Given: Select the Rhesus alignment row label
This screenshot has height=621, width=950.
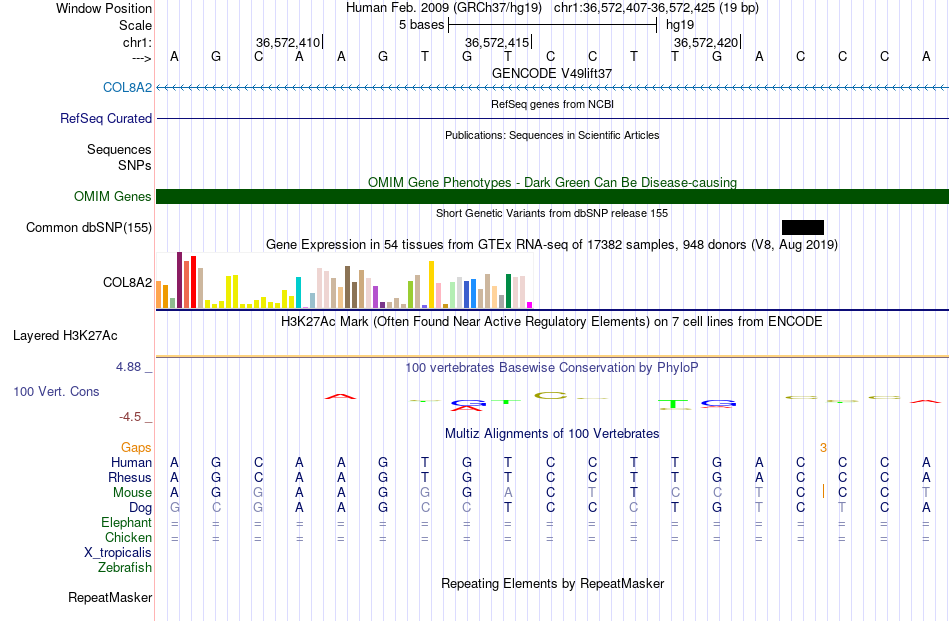Looking at the screenshot, I should click(130, 477).
